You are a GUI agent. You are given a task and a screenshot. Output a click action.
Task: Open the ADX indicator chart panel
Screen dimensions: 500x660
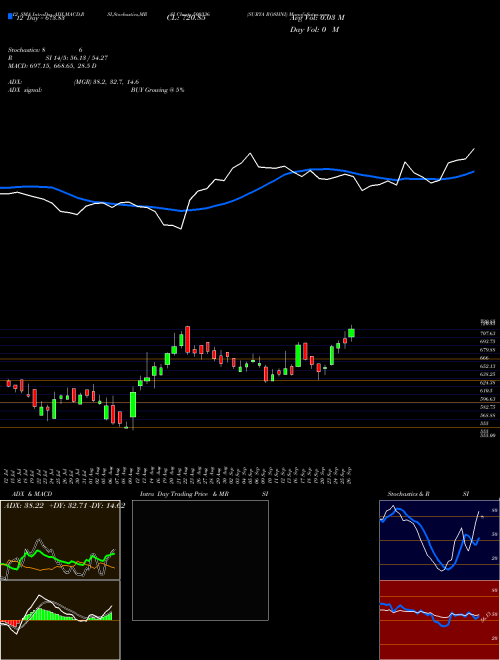(x=60, y=540)
